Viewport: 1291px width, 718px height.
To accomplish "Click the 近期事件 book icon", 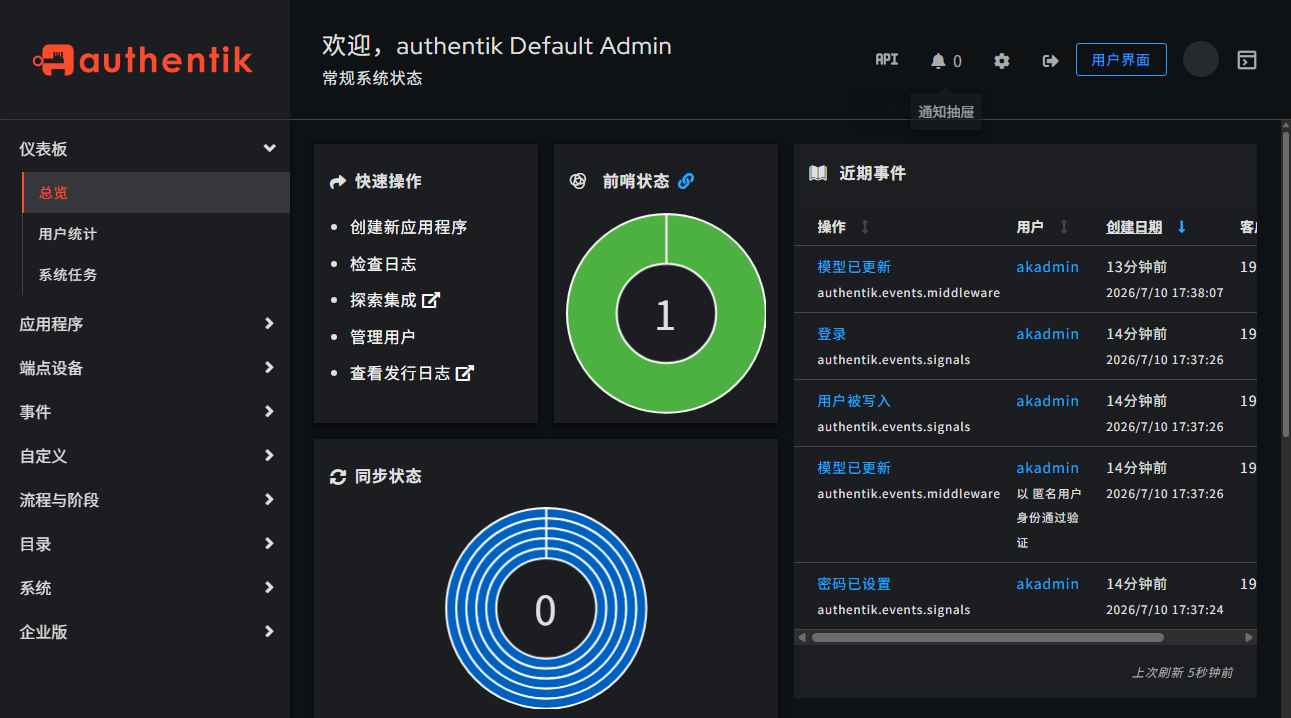I will 818,173.
